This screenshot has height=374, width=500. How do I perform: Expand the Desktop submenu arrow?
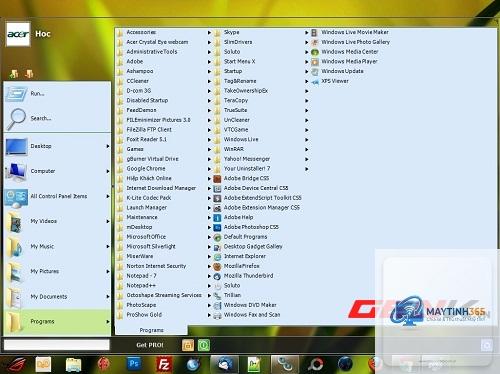coord(108,146)
